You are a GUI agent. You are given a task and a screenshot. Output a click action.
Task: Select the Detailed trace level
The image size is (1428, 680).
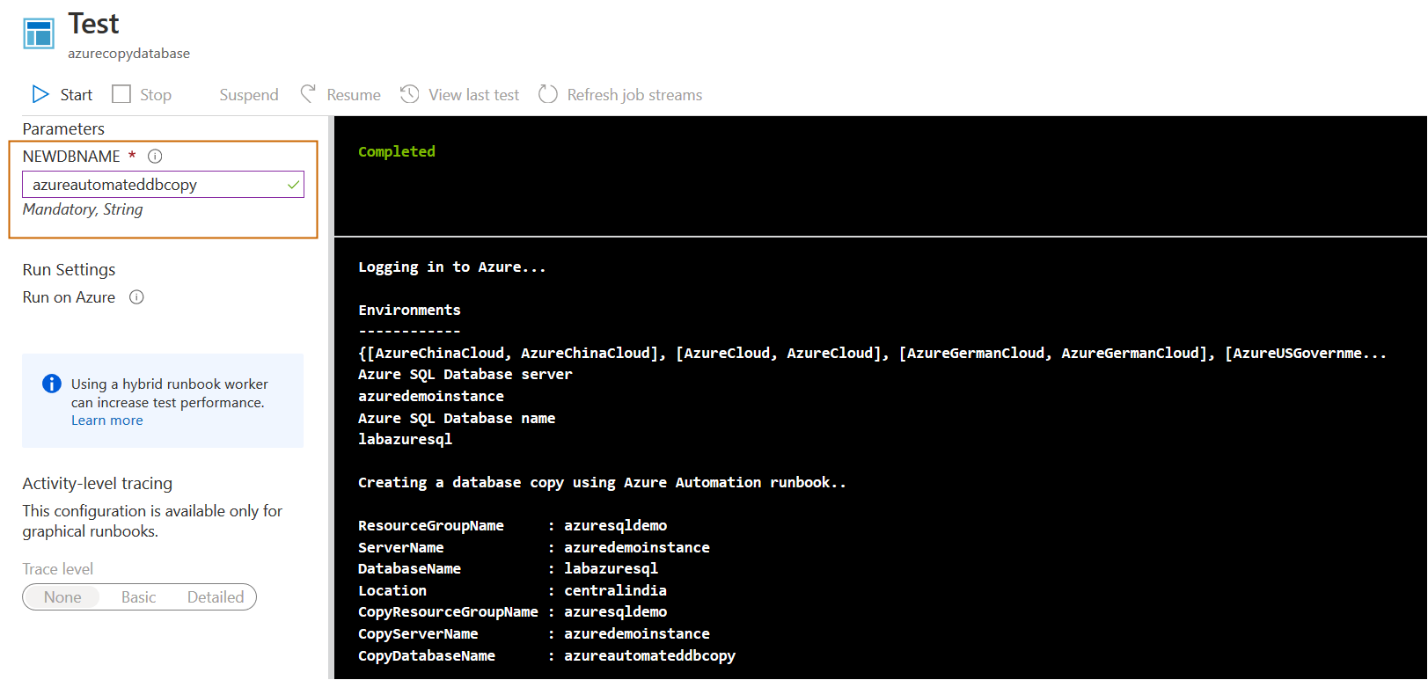coord(215,597)
